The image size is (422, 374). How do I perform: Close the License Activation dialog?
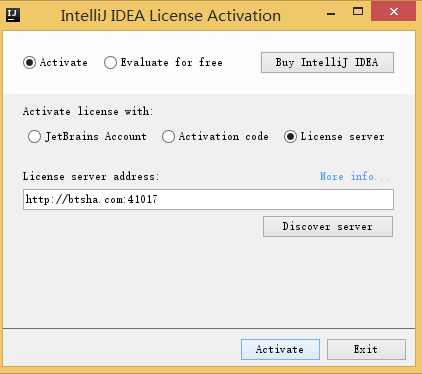coord(394,11)
